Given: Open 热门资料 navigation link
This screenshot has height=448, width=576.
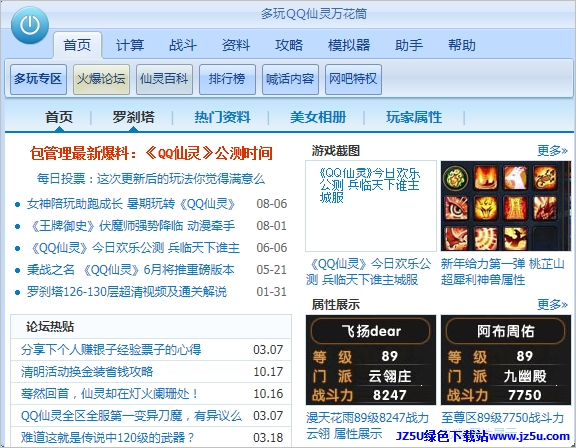Looking at the screenshot, I should pyautogui.click(x=222, y=118).
